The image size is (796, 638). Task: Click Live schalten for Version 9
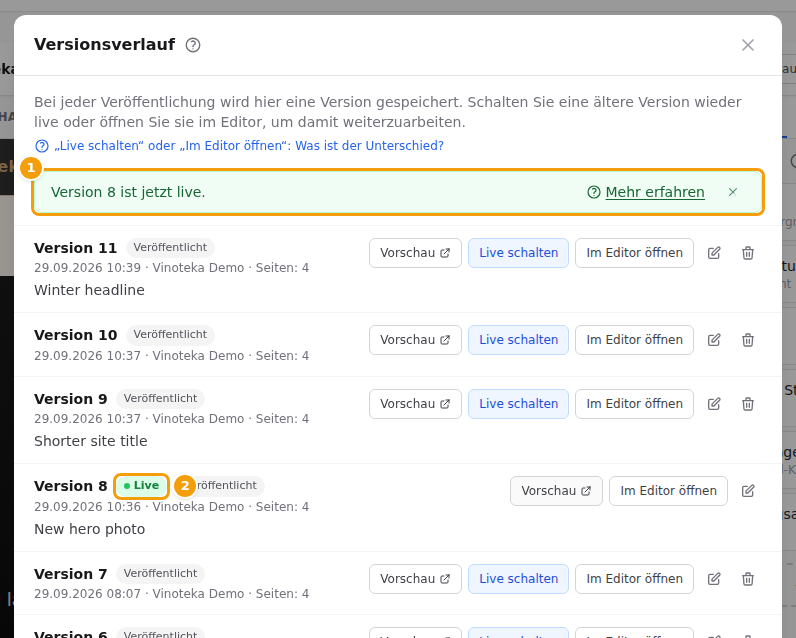[518, 404]
